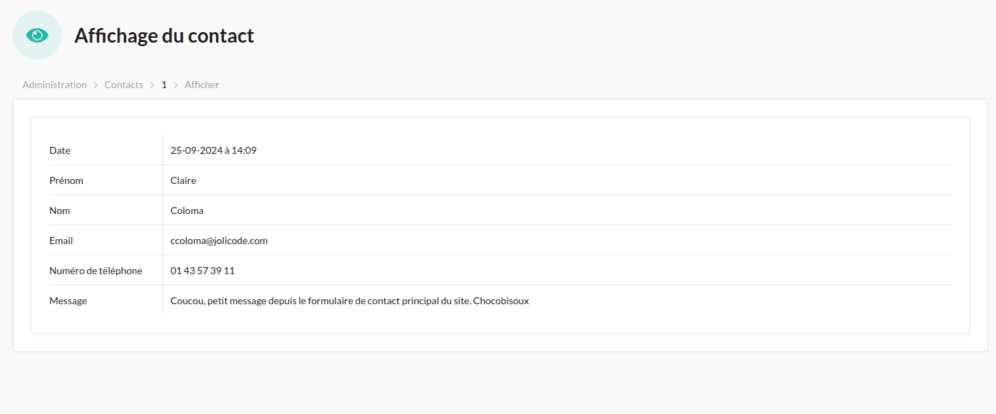The width and height of the screenshot is (996, 414).
Task: Click the Email field label
Action: (61, 240)
